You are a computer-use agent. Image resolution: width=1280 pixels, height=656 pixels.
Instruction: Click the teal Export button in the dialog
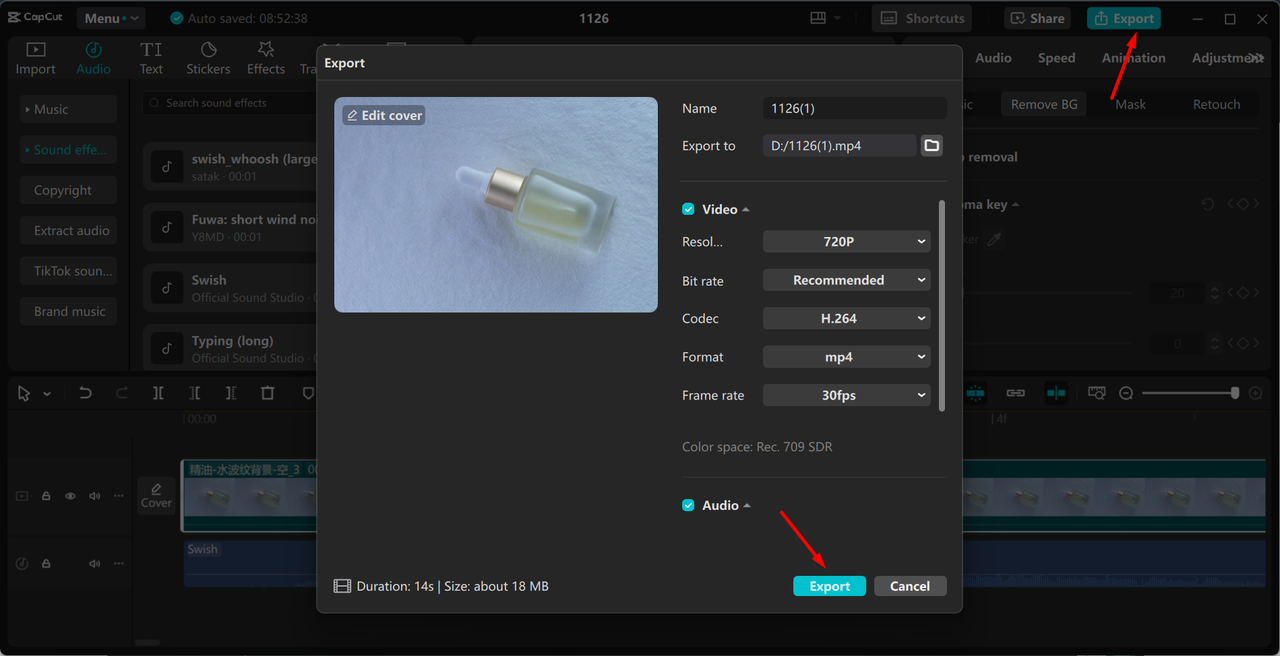pos(830,586)
